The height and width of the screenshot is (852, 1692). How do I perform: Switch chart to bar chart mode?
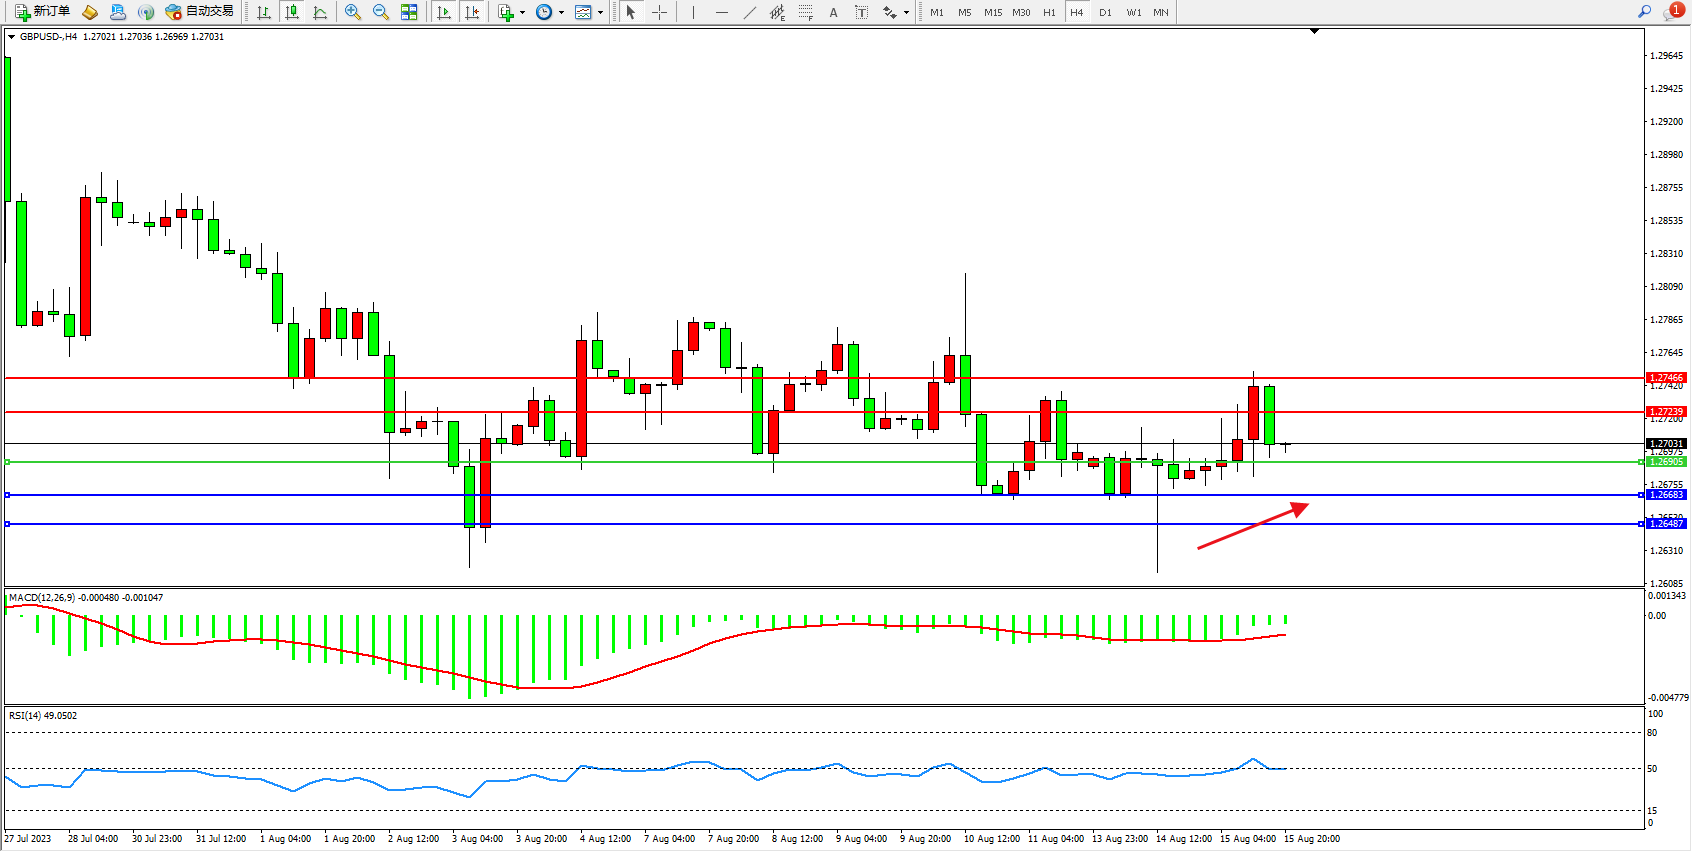coord(264,12)
